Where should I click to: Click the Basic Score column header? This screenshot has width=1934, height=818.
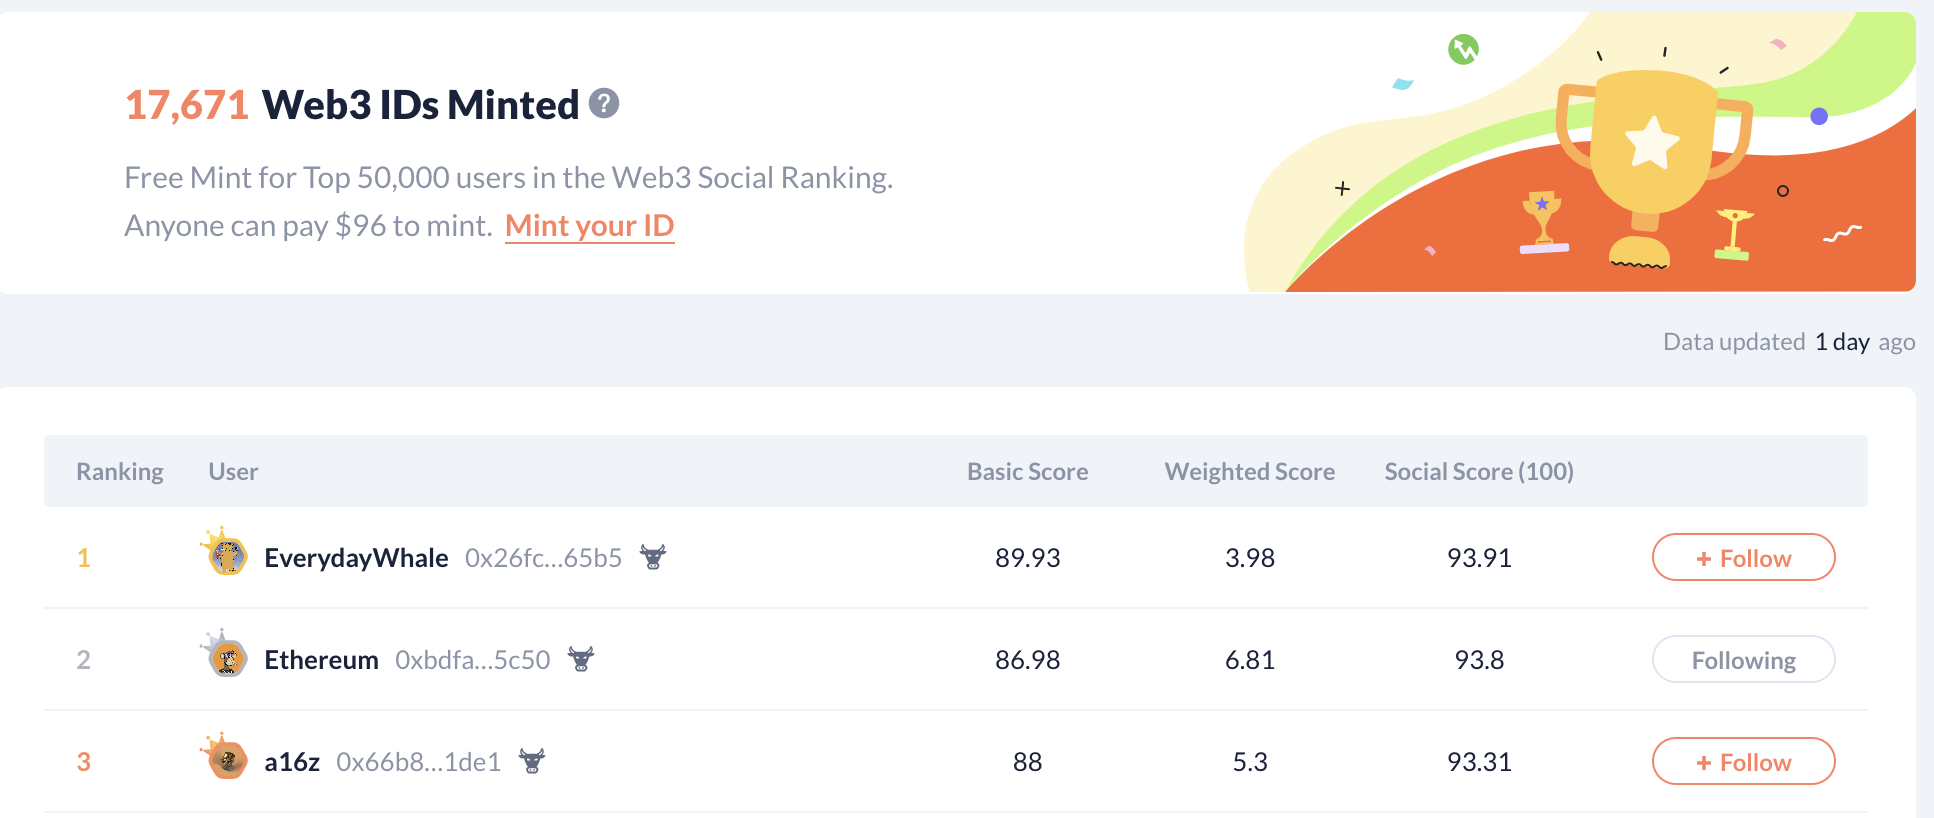(1027, 472)
